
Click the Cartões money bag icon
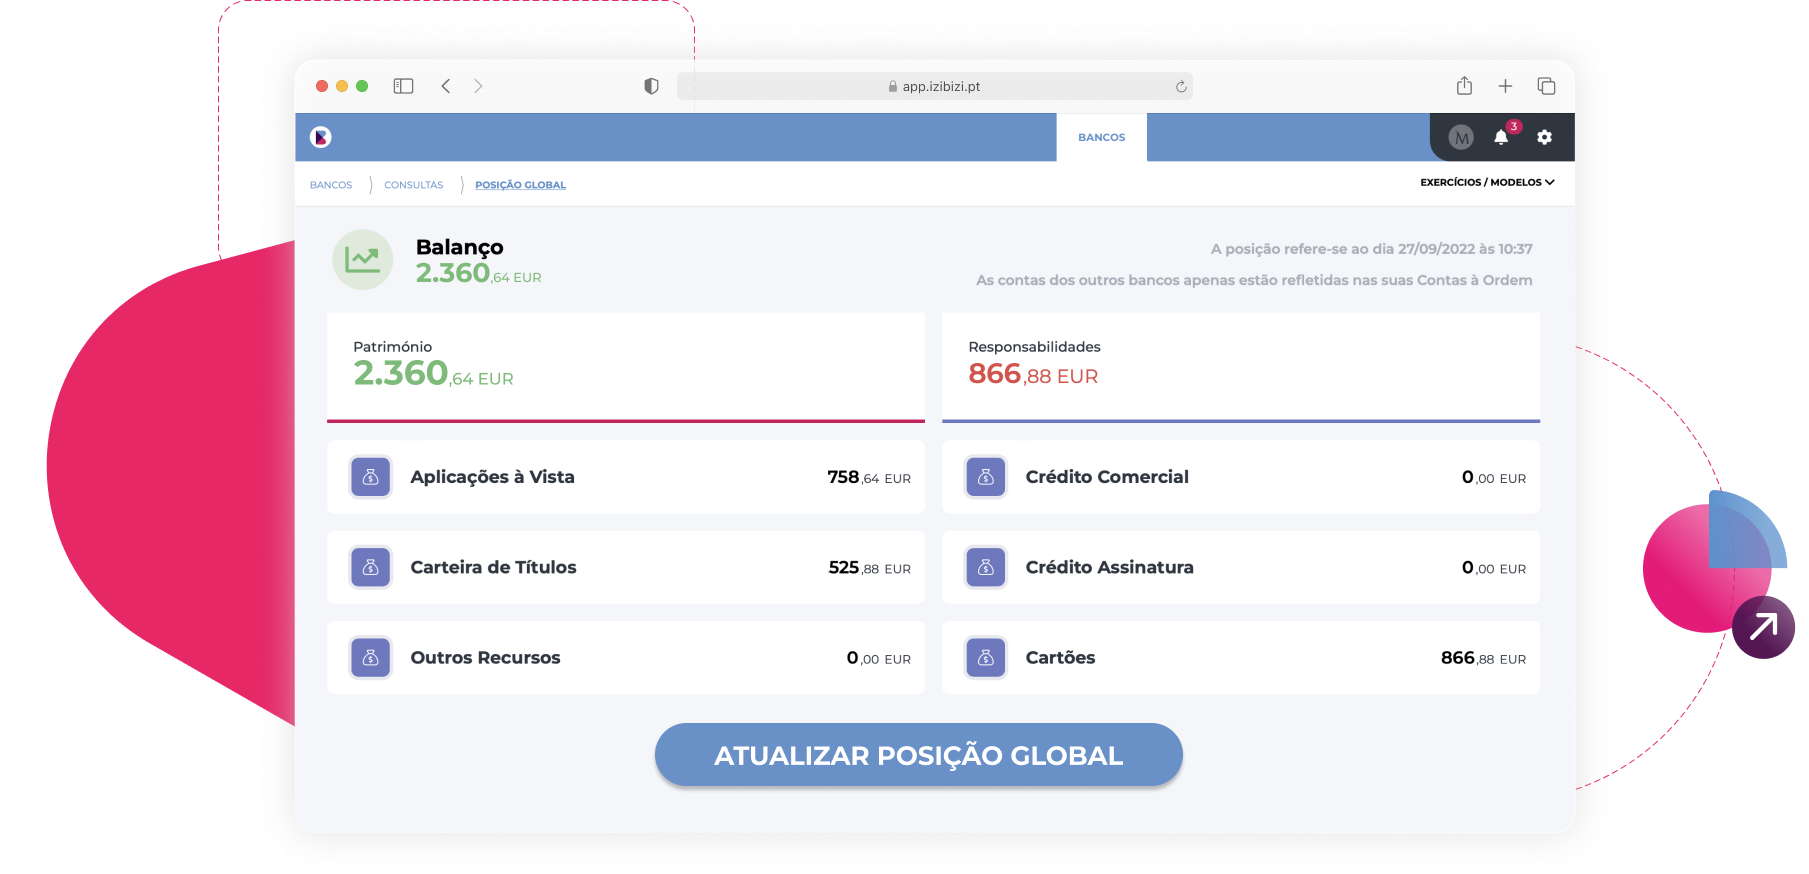pos(985,657)
